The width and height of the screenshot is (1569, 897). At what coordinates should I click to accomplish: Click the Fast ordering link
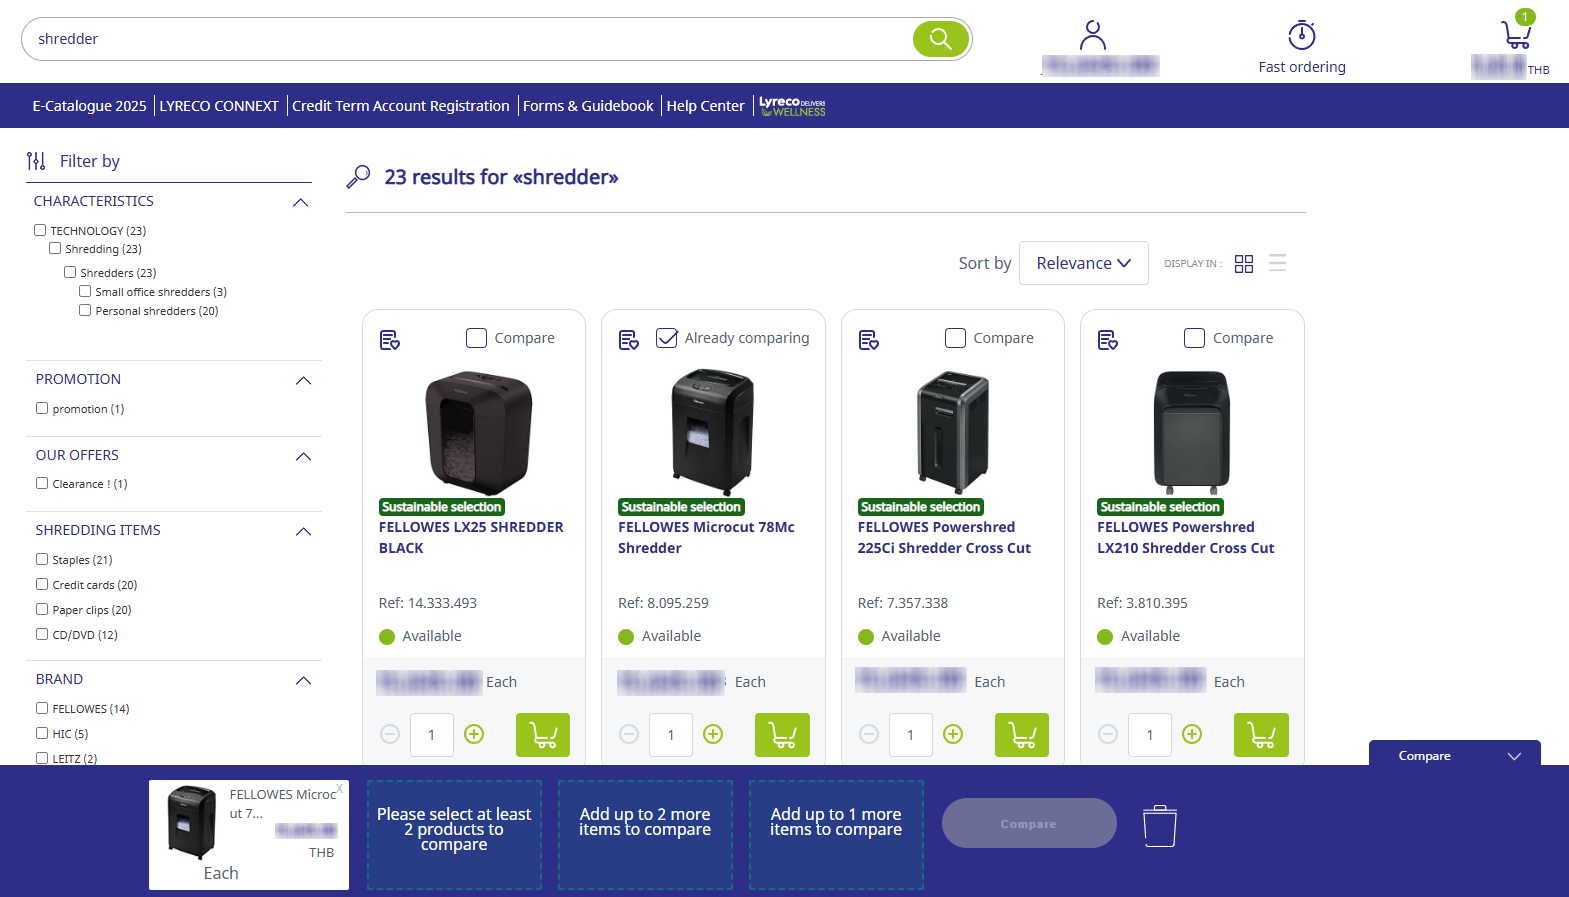pos(1301,67)
